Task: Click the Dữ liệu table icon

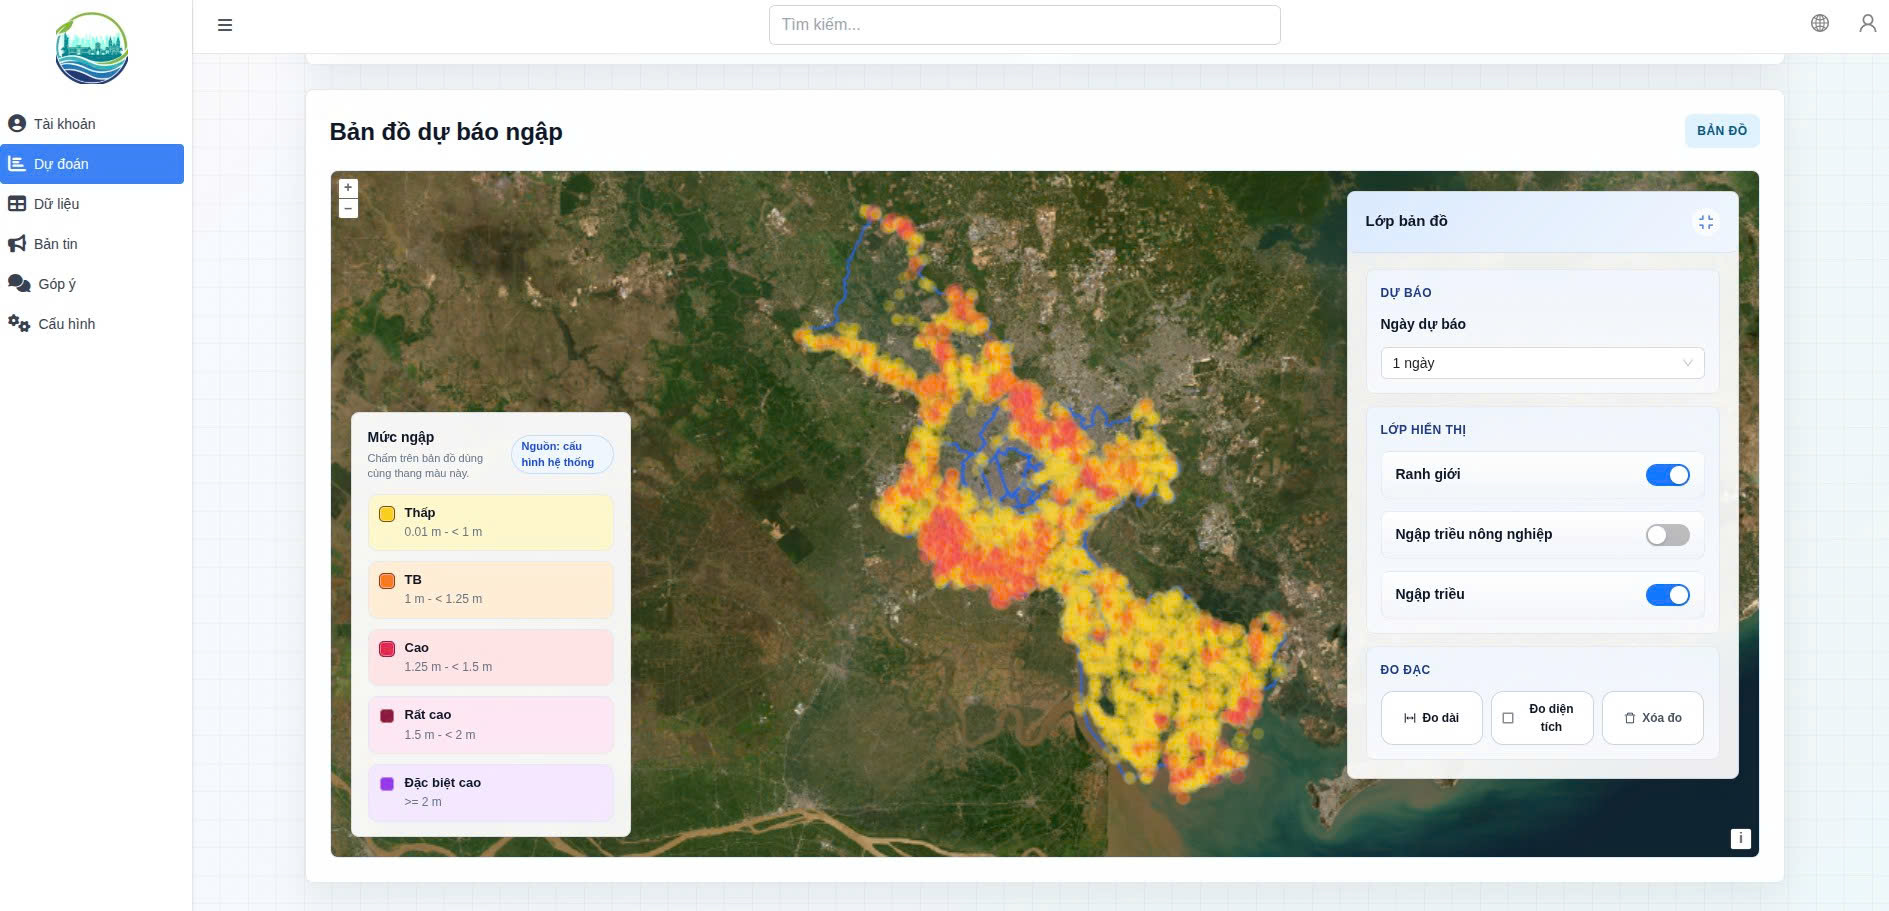Action: [x=17, y=204]
